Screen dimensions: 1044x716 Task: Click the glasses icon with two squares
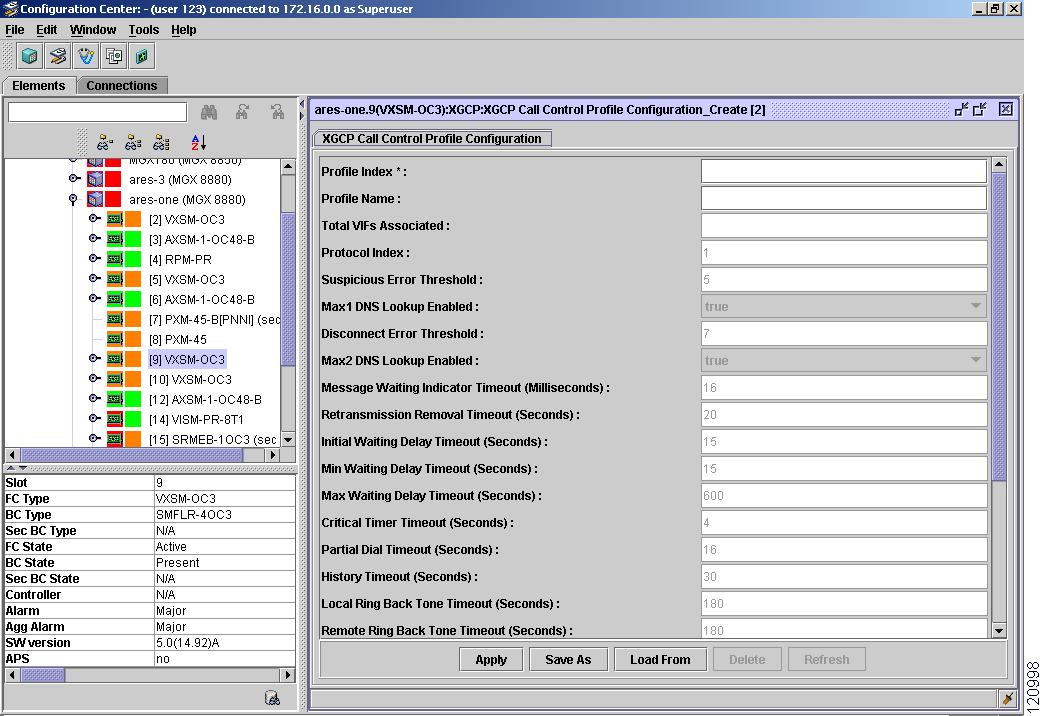[133, 142]
